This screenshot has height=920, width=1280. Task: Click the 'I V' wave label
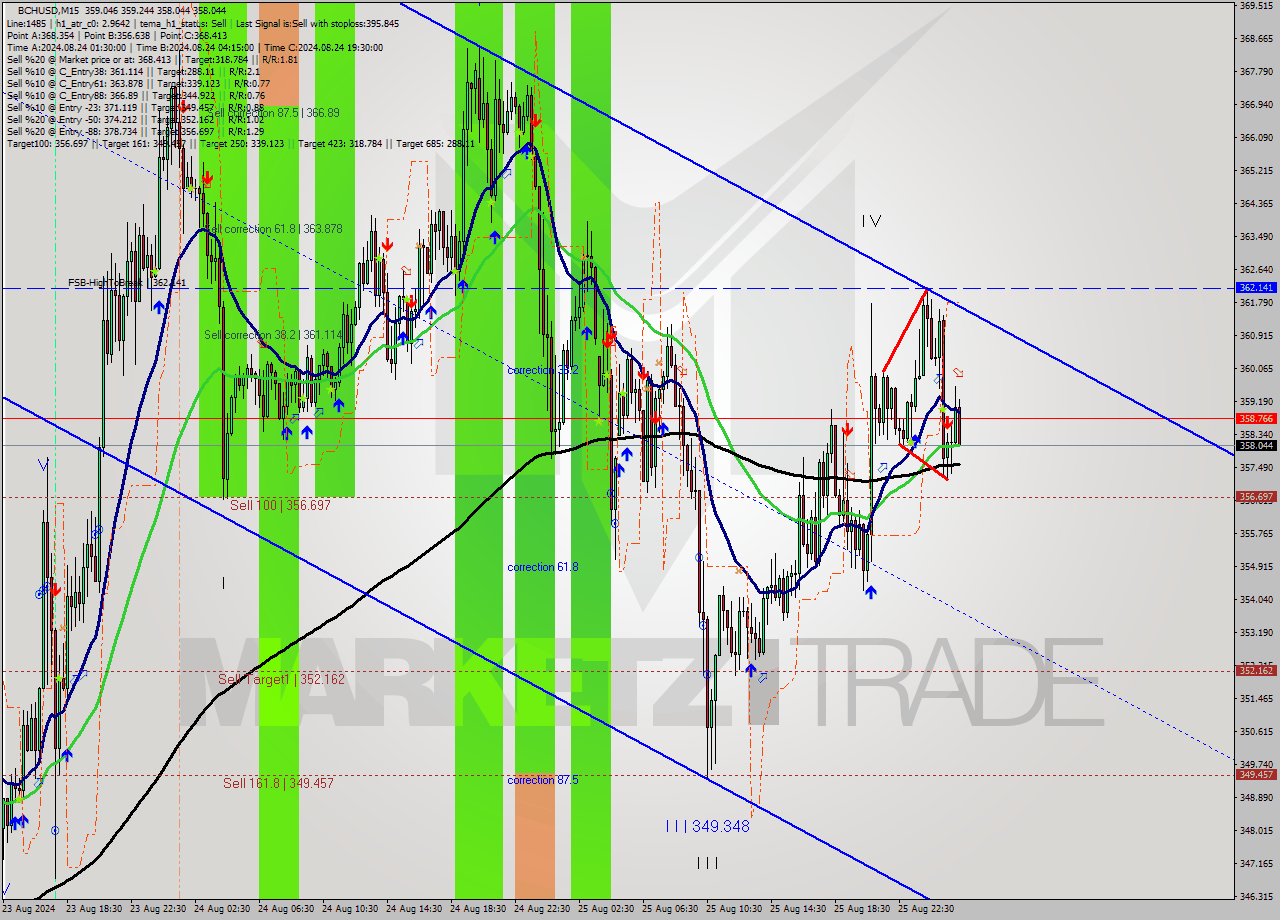tap(871, 220)
